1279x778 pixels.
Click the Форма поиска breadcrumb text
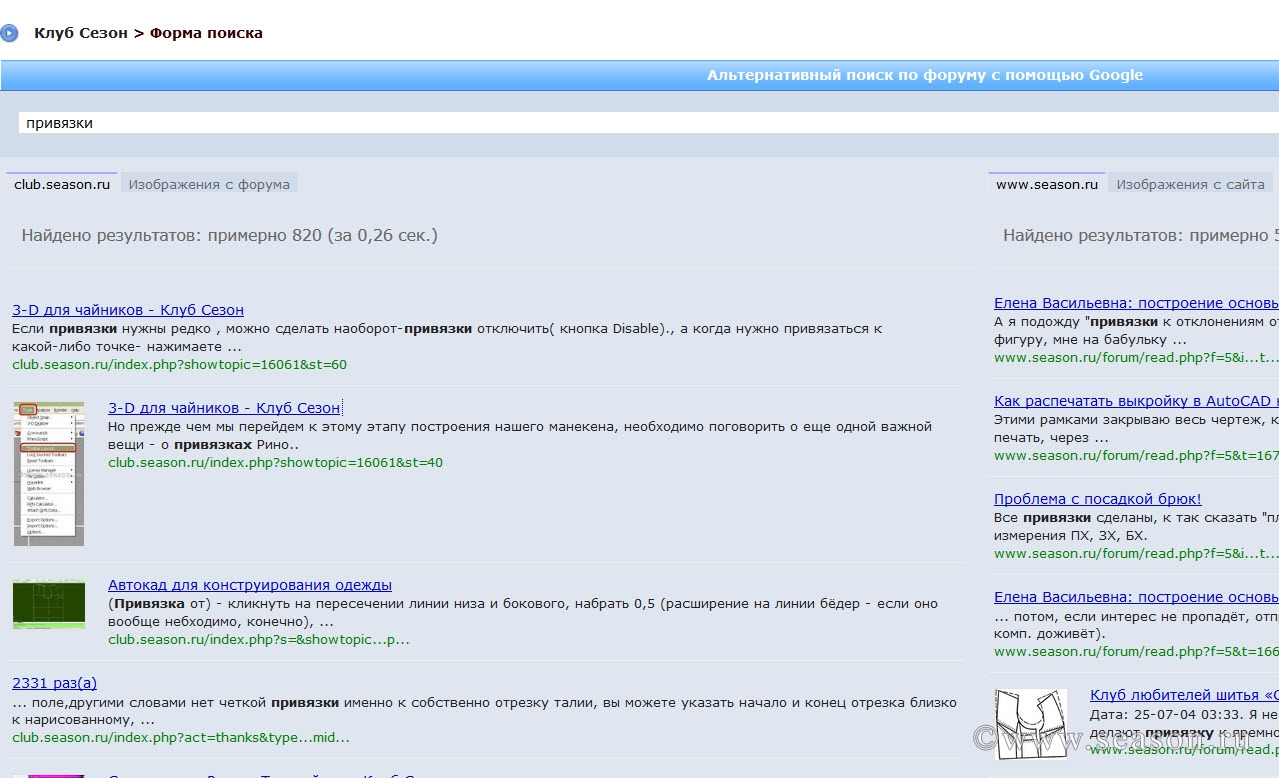click(x=206, y=33)
